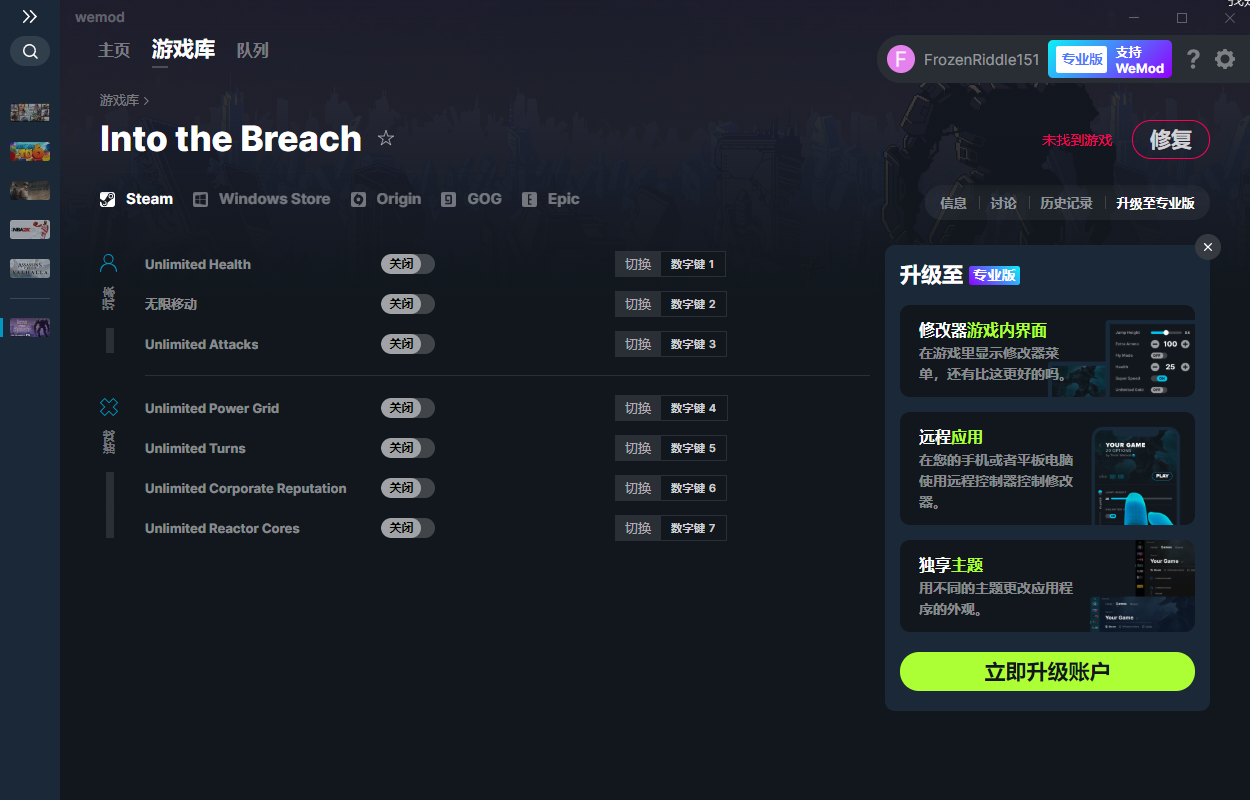Toggle Unlimited Corporate Reputation switch
The height and width of the screenshot is (800, 1250).
point(408,488)
